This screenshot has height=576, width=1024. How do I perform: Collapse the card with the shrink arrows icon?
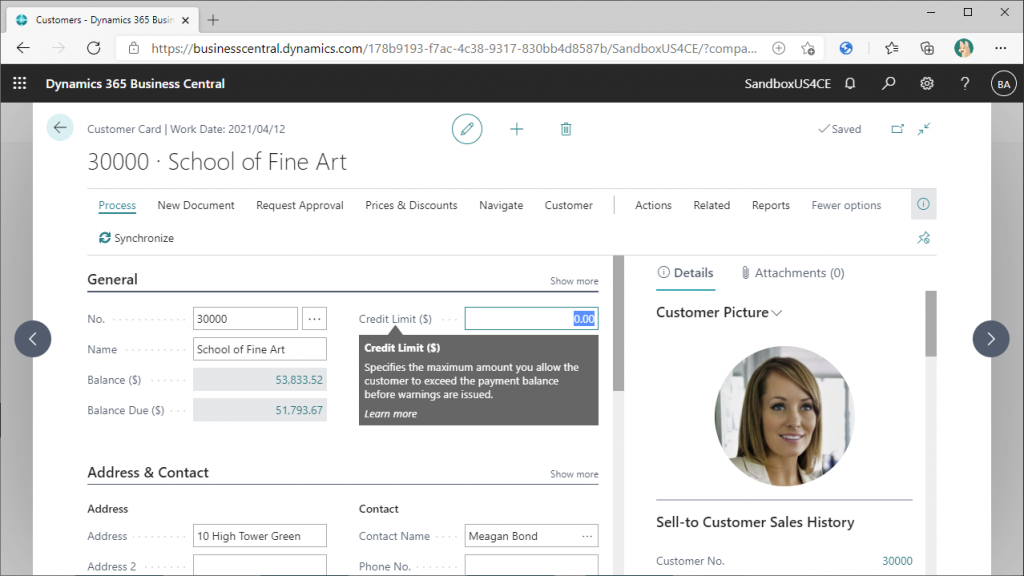(923, 129)
